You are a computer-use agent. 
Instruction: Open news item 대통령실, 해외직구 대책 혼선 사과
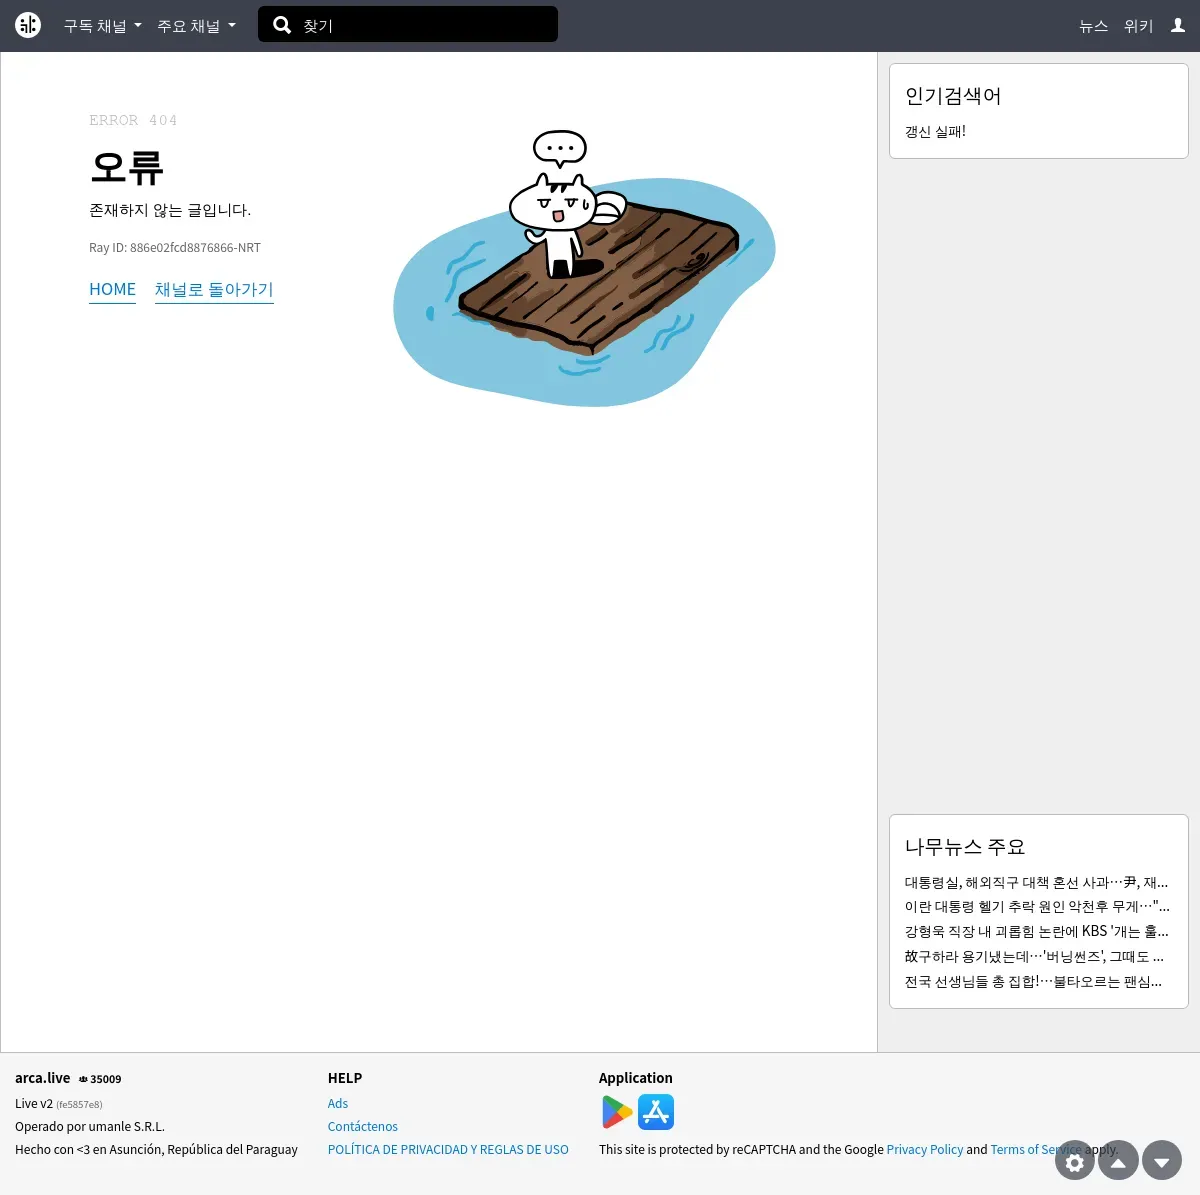1036,882
